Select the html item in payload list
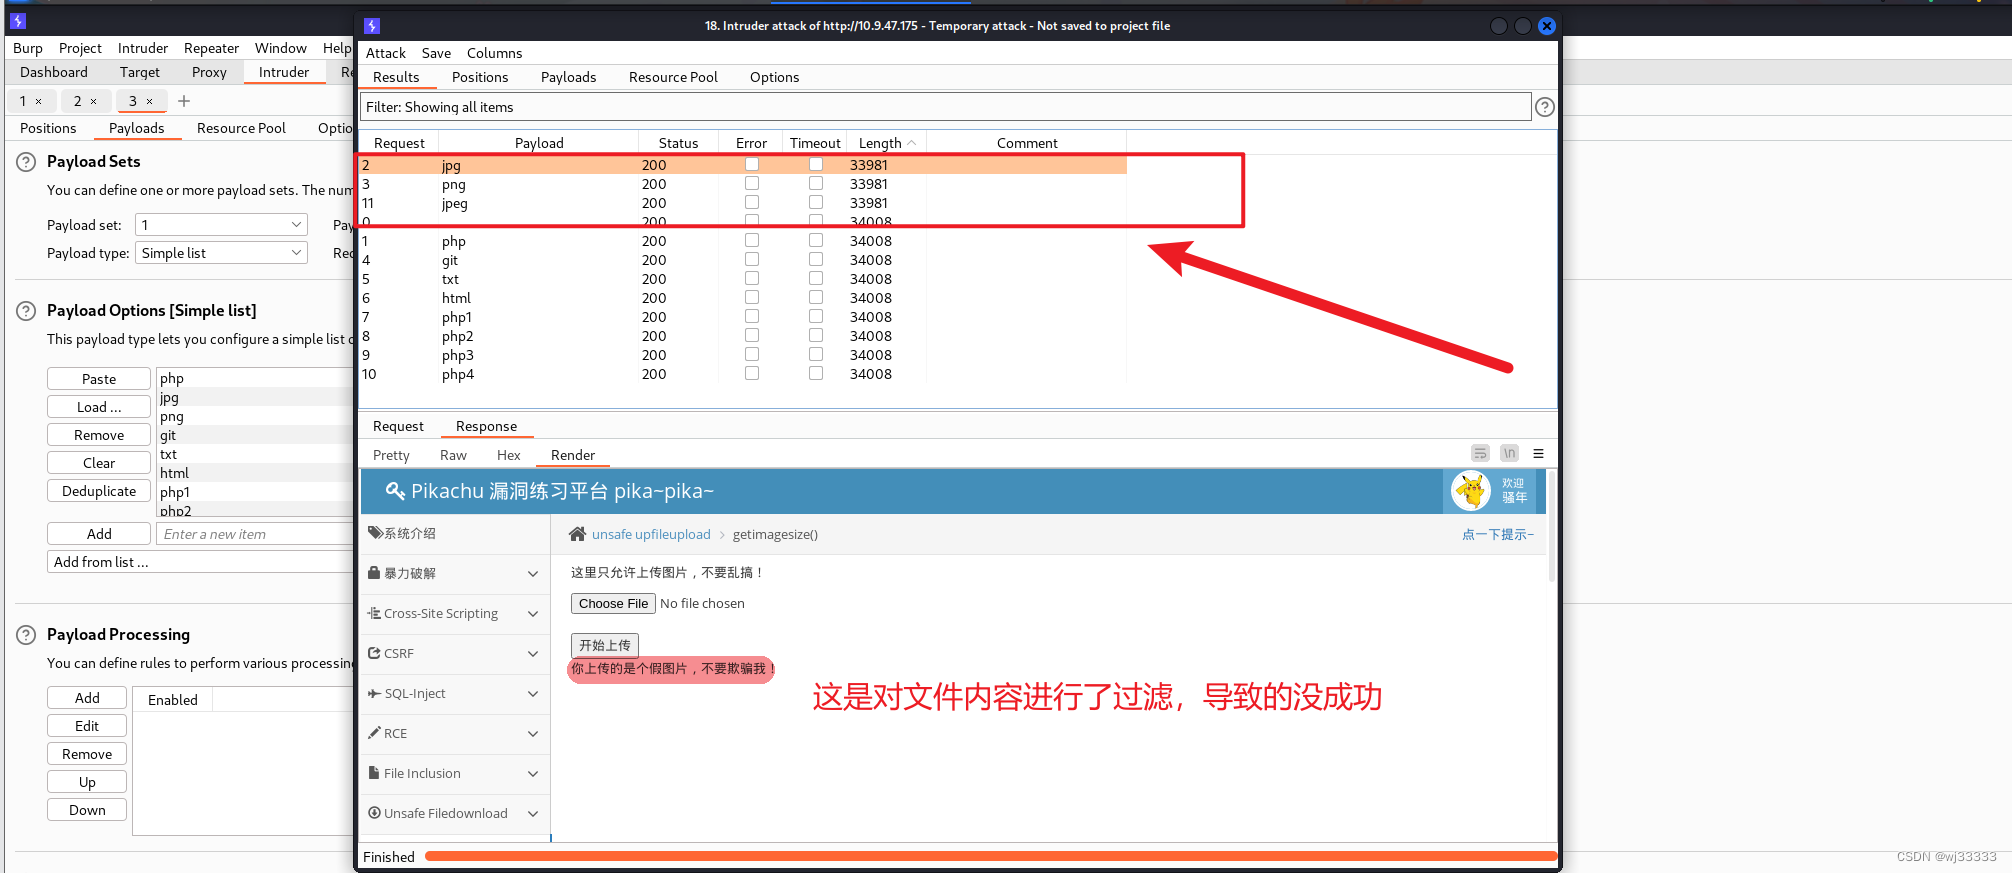This screenshot has width=2012, height=873. coord(255,473)
